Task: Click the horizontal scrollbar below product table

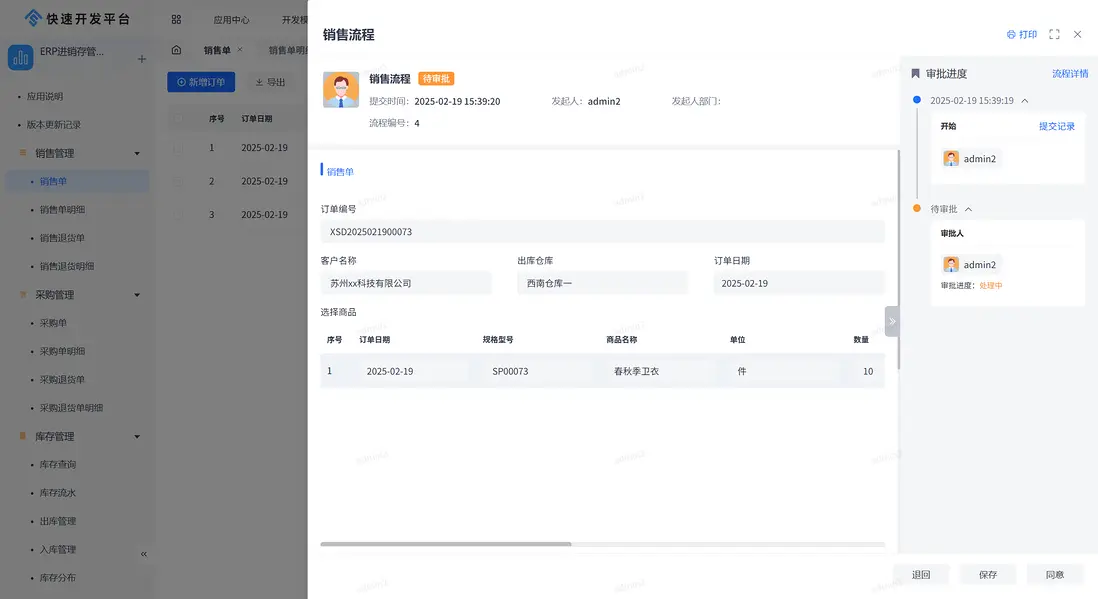Action: click(446, 544)
